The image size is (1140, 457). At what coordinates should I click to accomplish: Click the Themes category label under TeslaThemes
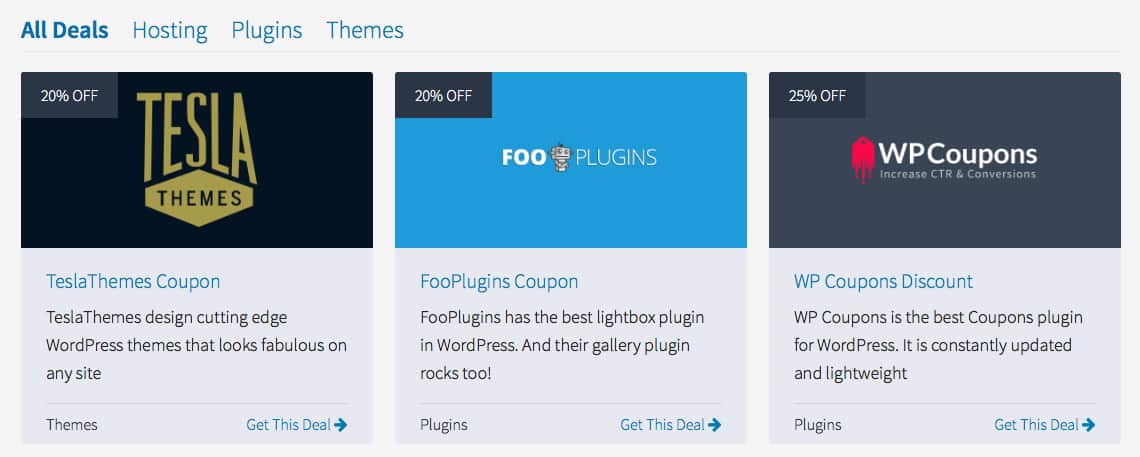click(x=72, y=425)
